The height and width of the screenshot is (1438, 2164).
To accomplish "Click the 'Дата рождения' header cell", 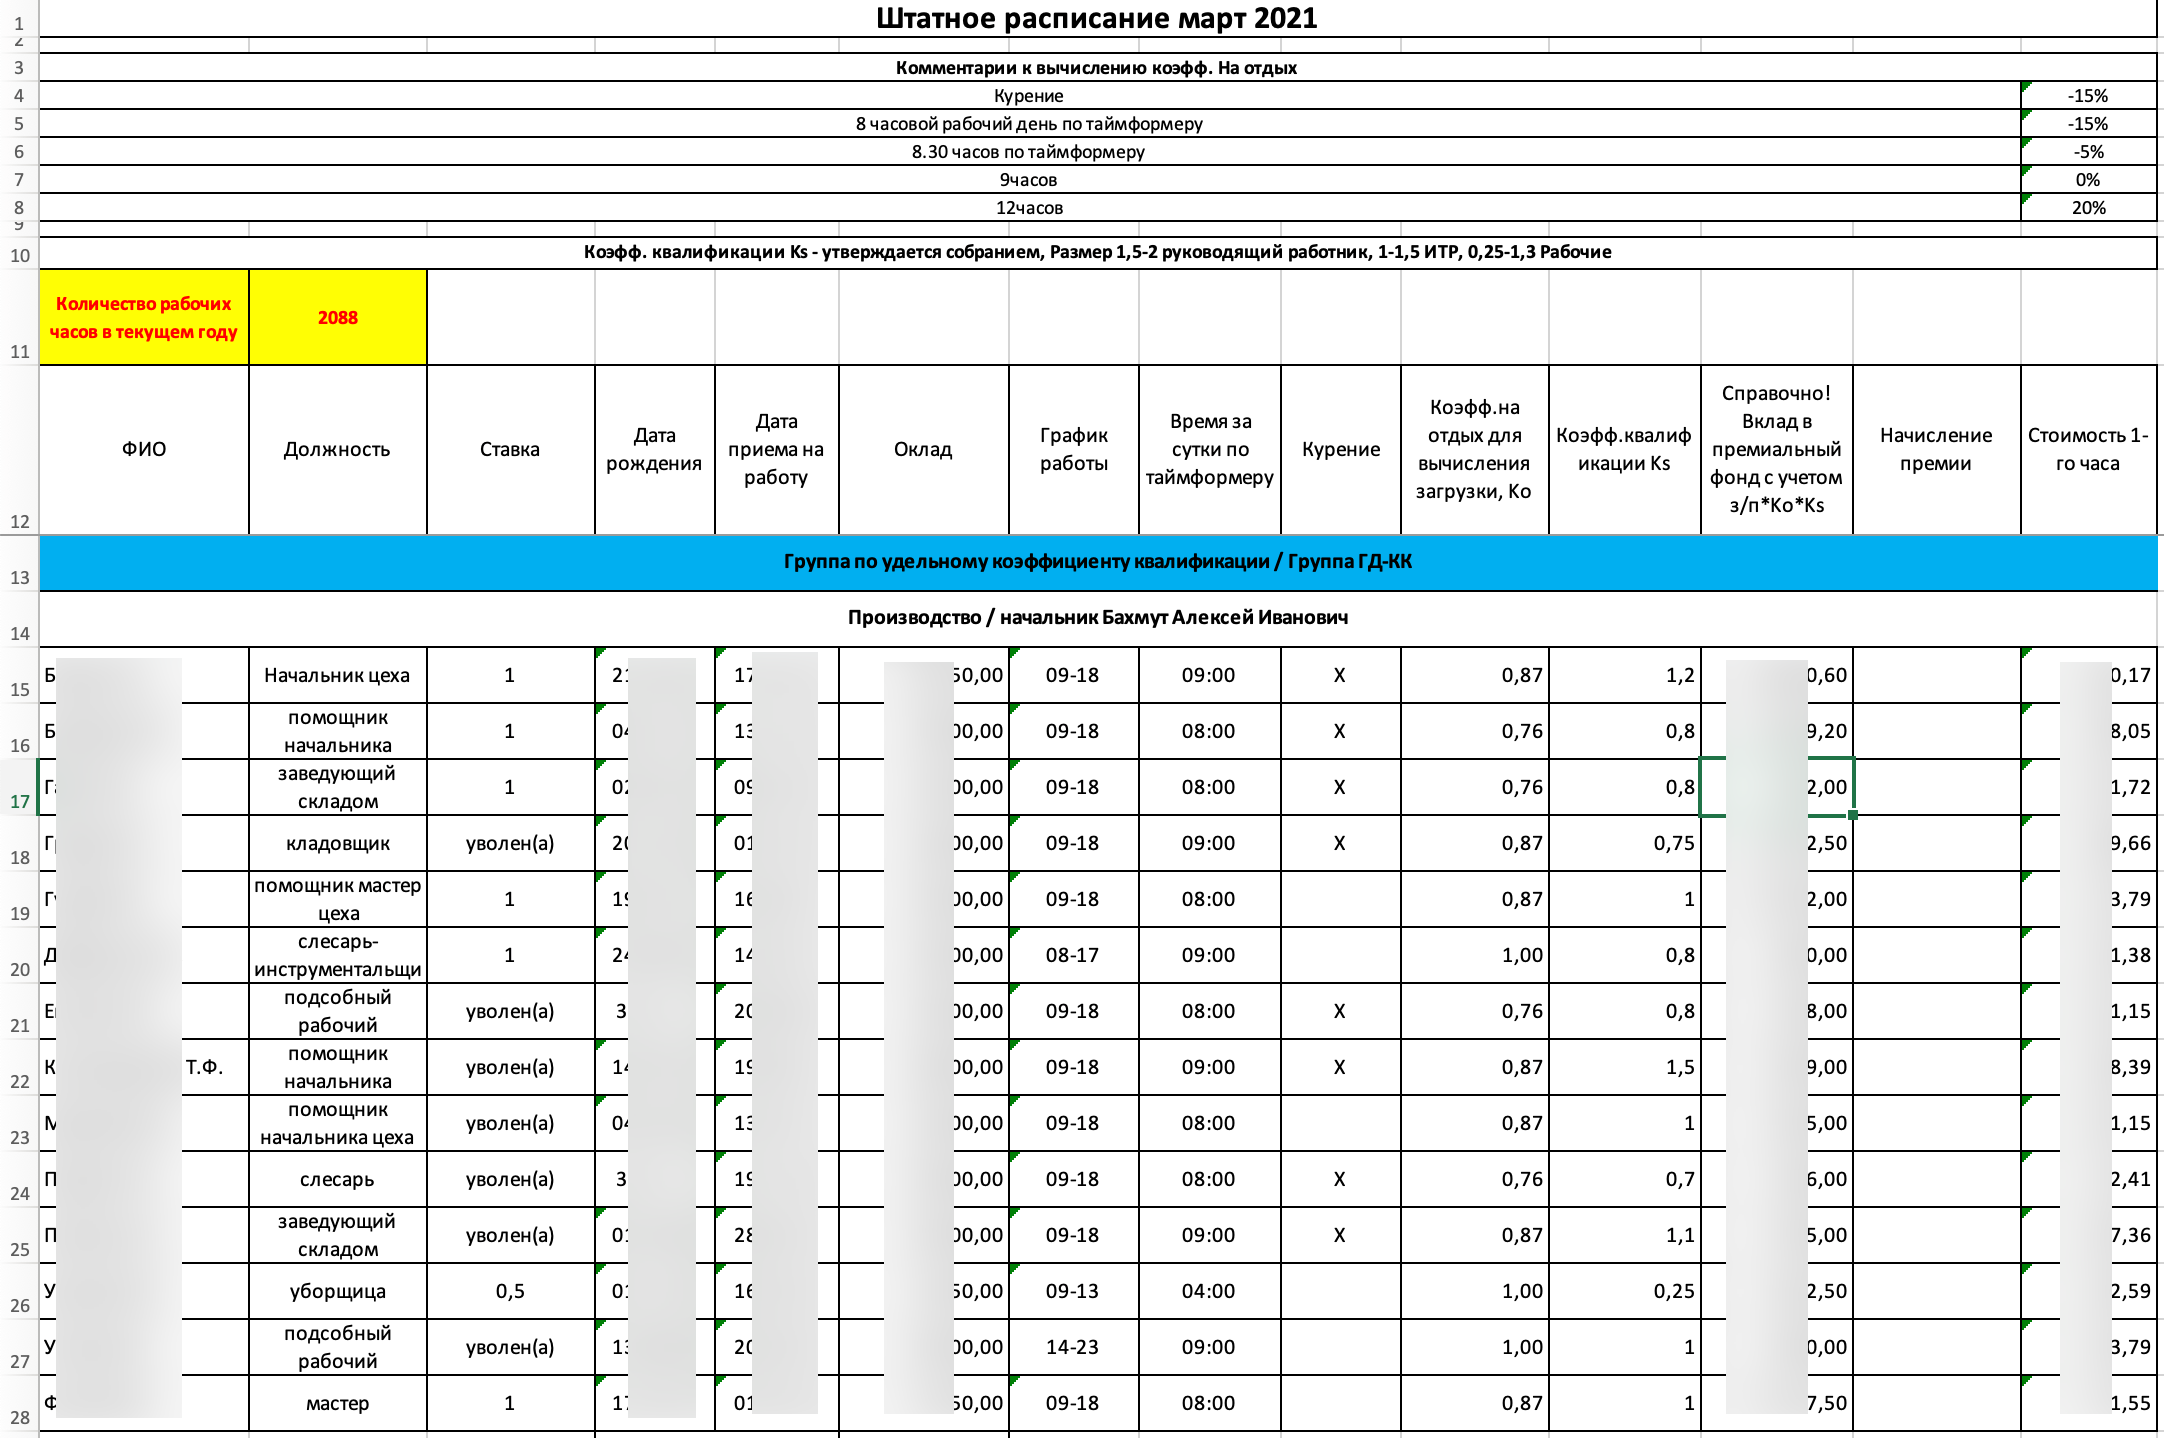I will [655, 450].
